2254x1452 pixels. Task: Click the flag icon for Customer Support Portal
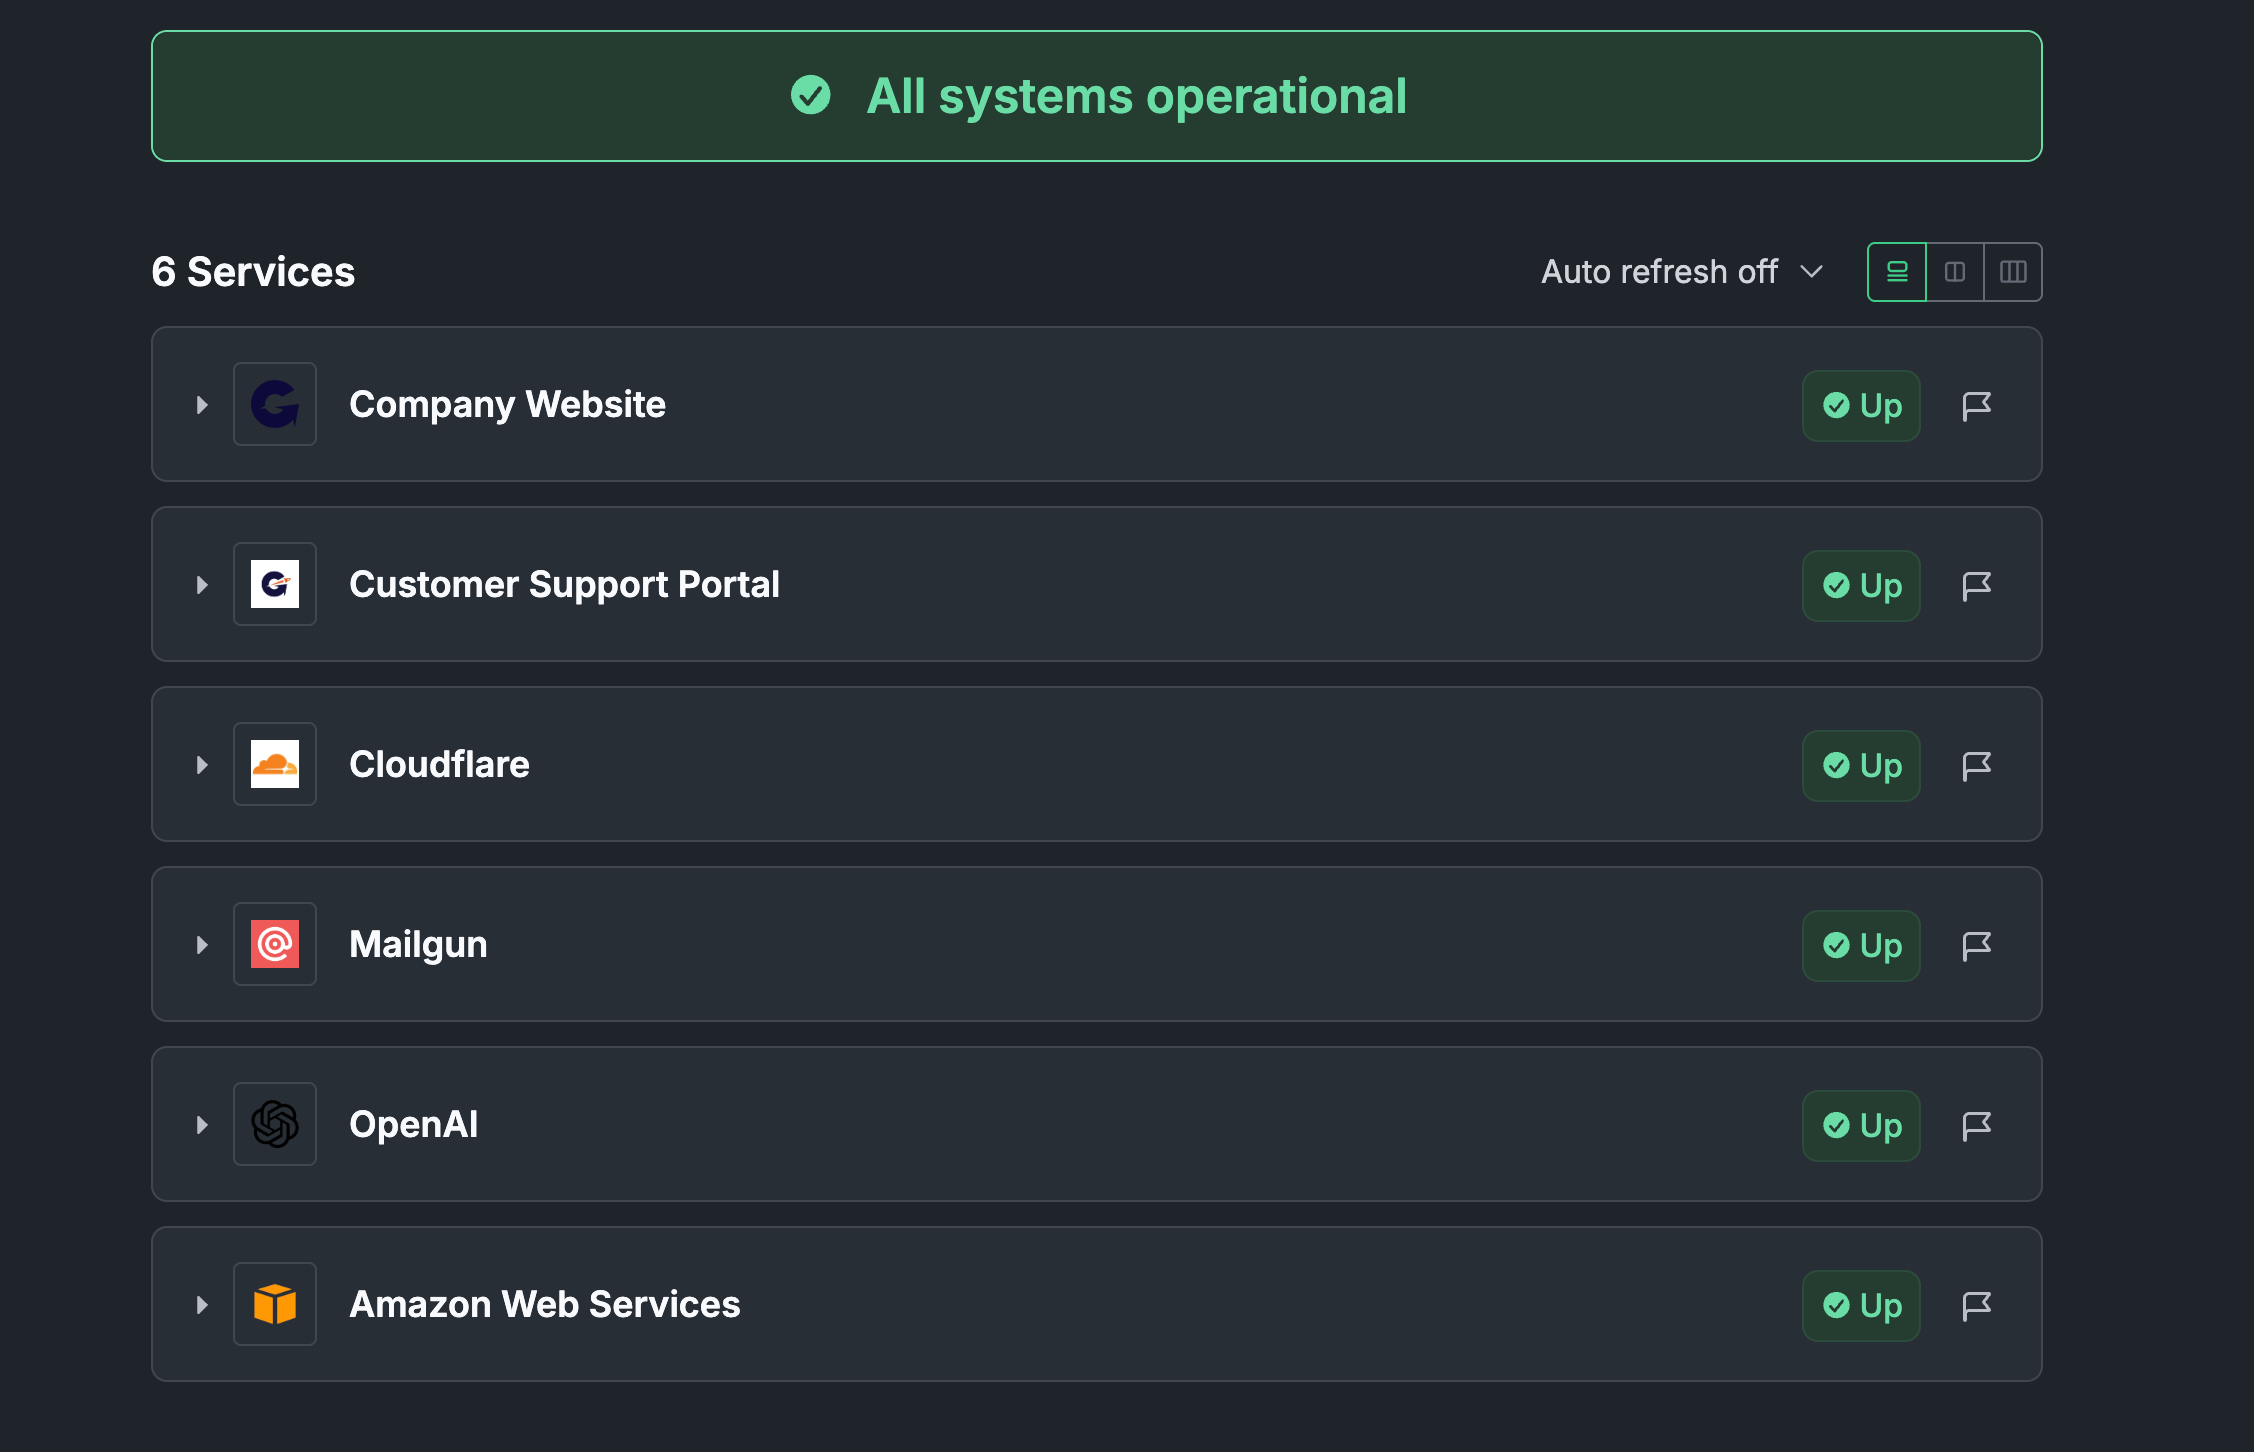(x=1976, y=586)
